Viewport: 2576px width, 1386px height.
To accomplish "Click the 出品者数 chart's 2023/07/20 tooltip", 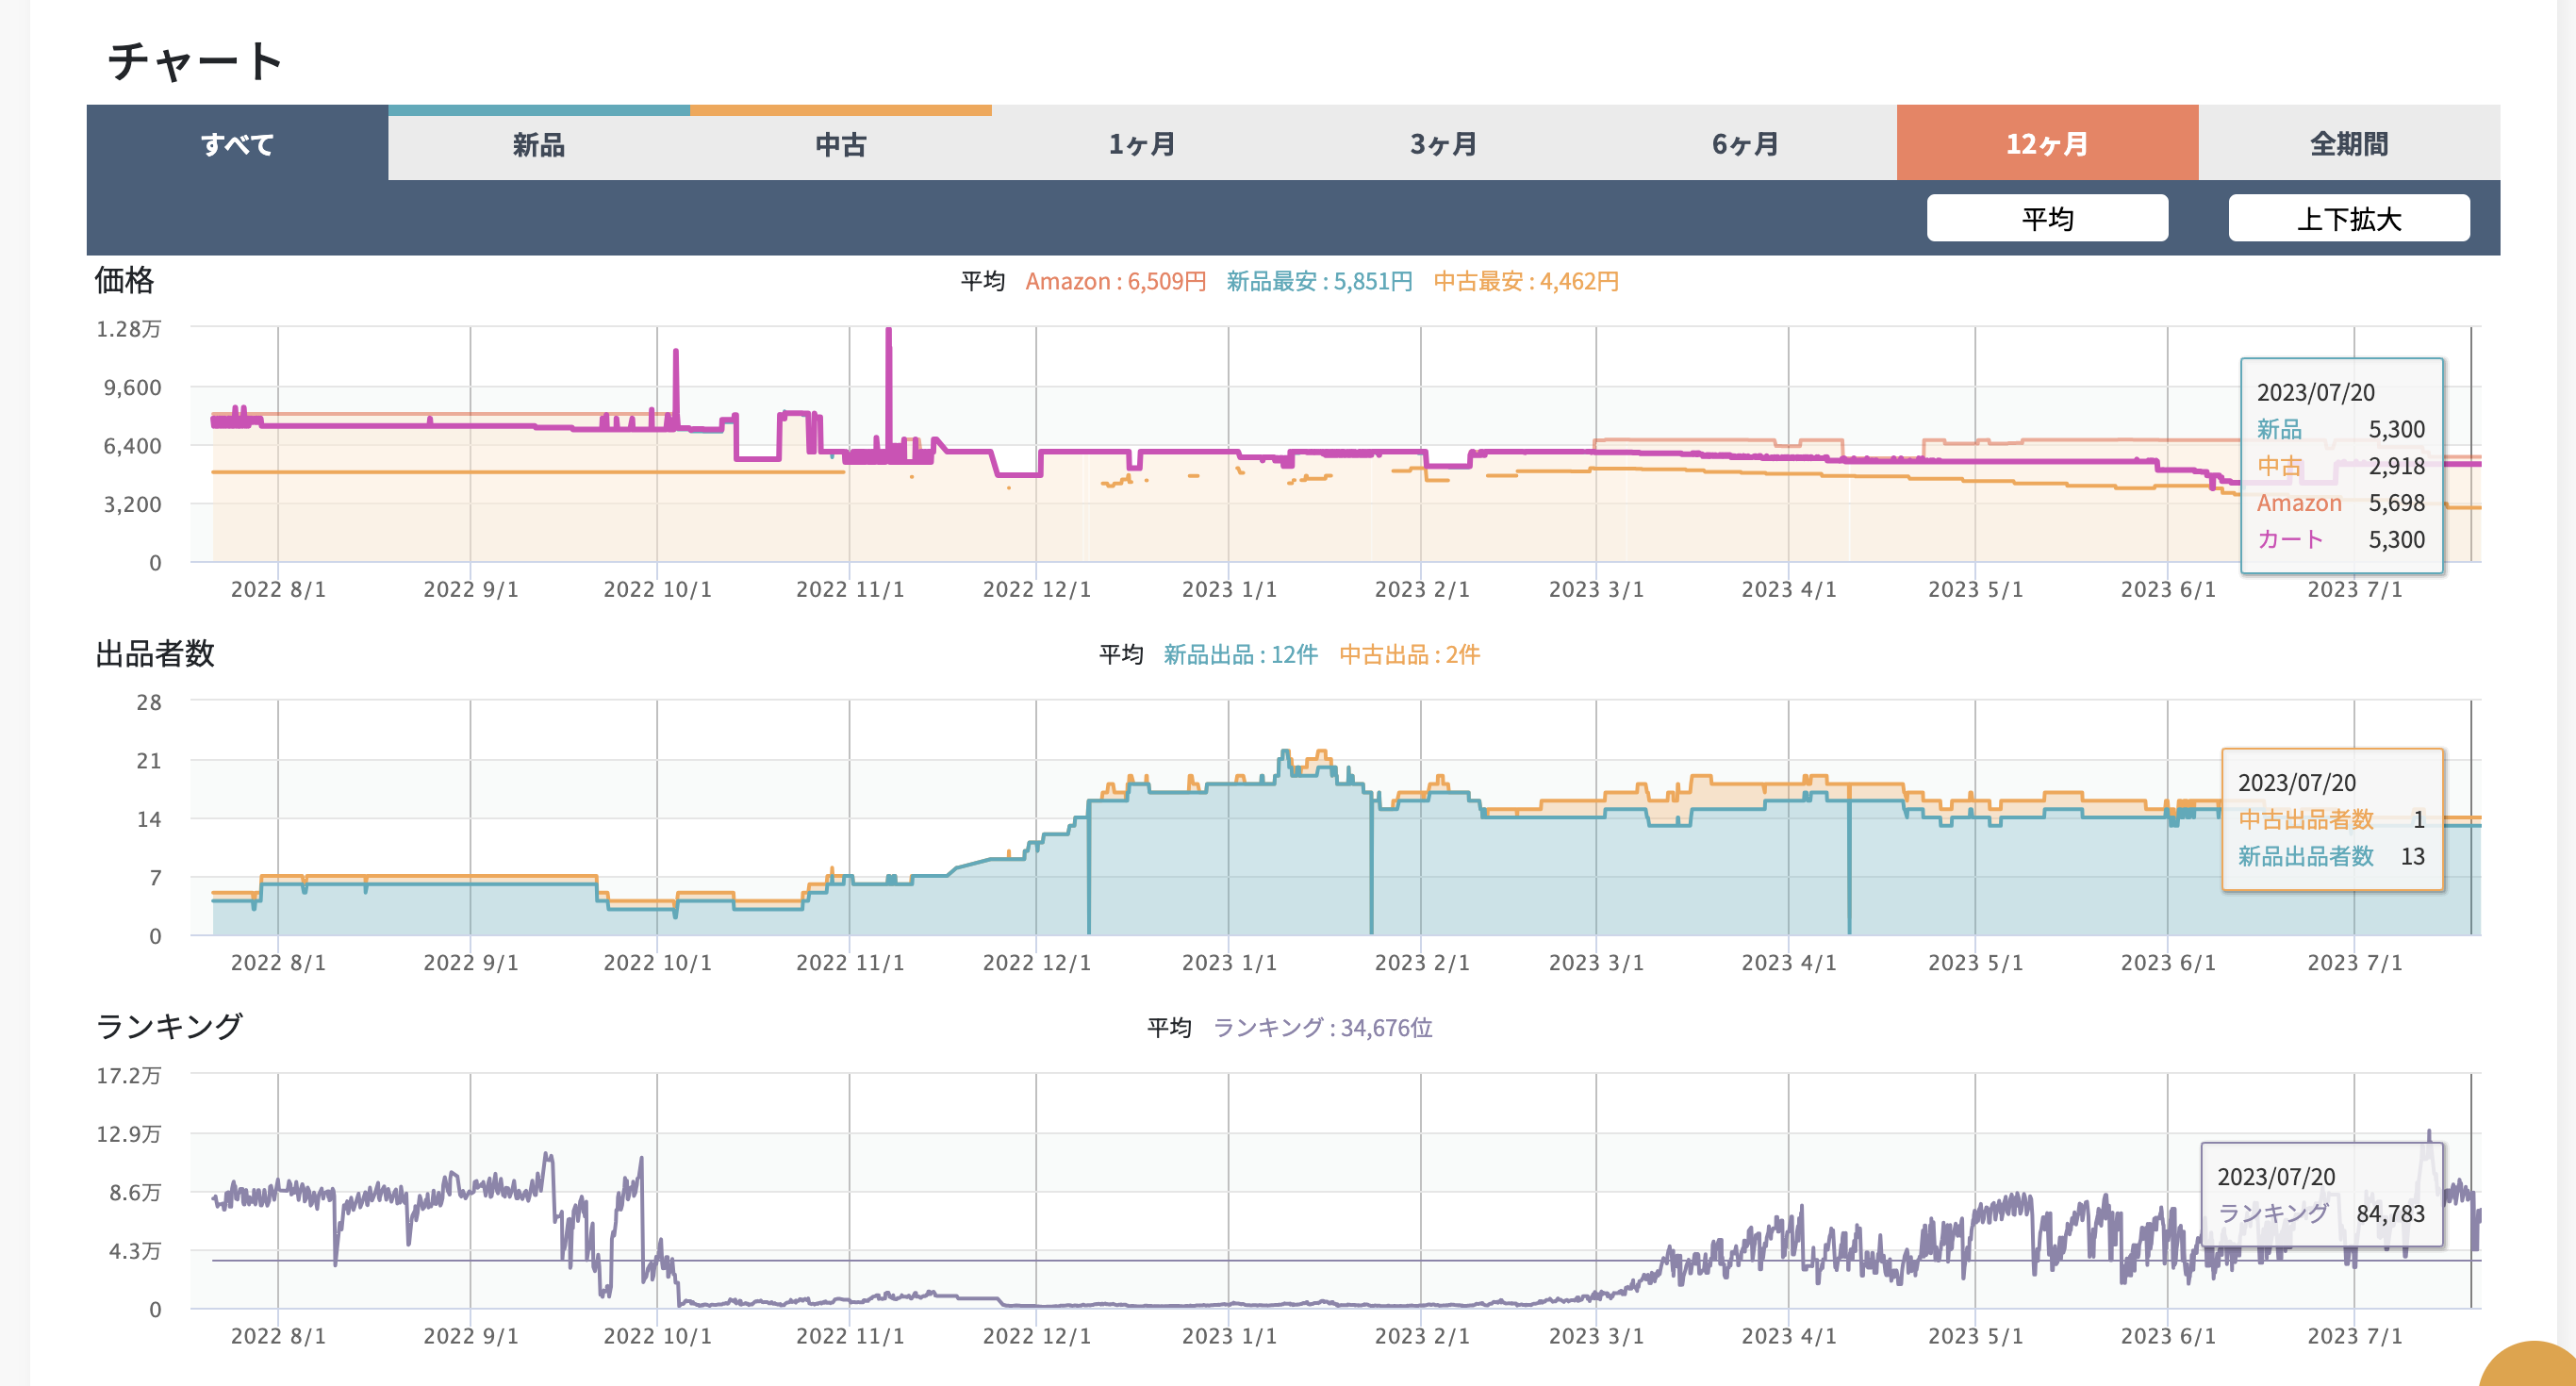I will click(x=2332, y=819).
